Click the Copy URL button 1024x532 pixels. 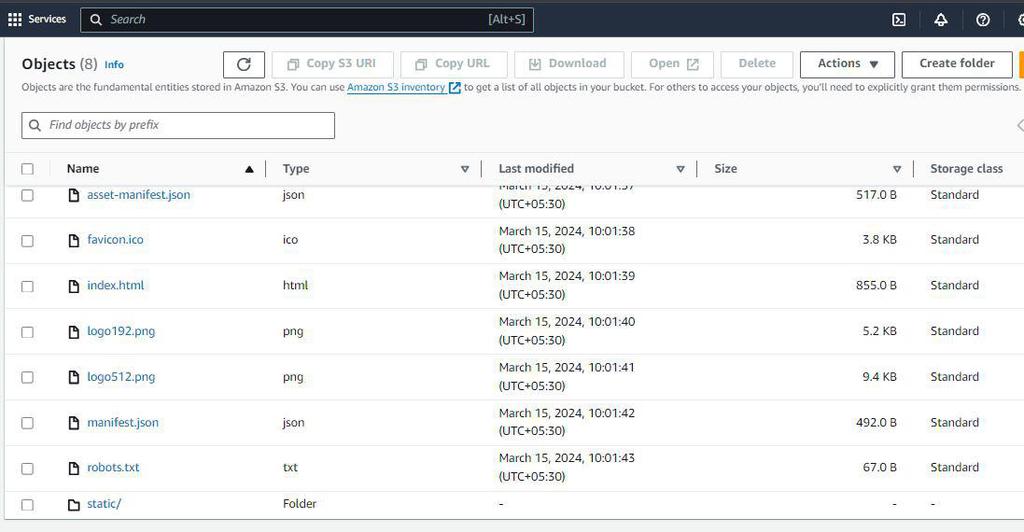[x=454, y=64]
